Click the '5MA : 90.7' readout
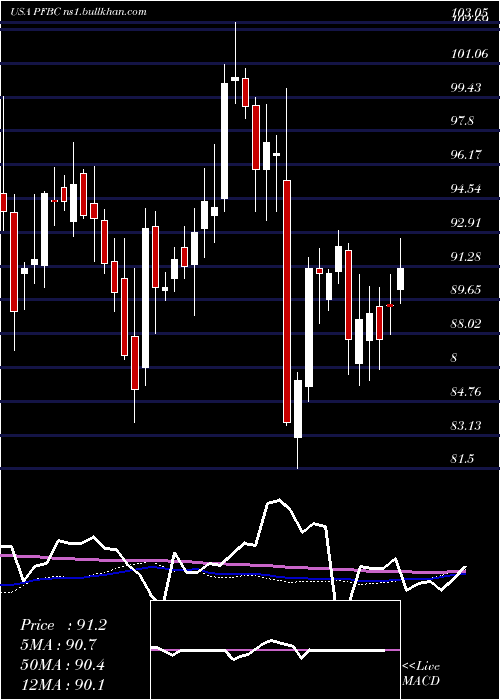Screen dimensions: 500x700 [58, 644]
